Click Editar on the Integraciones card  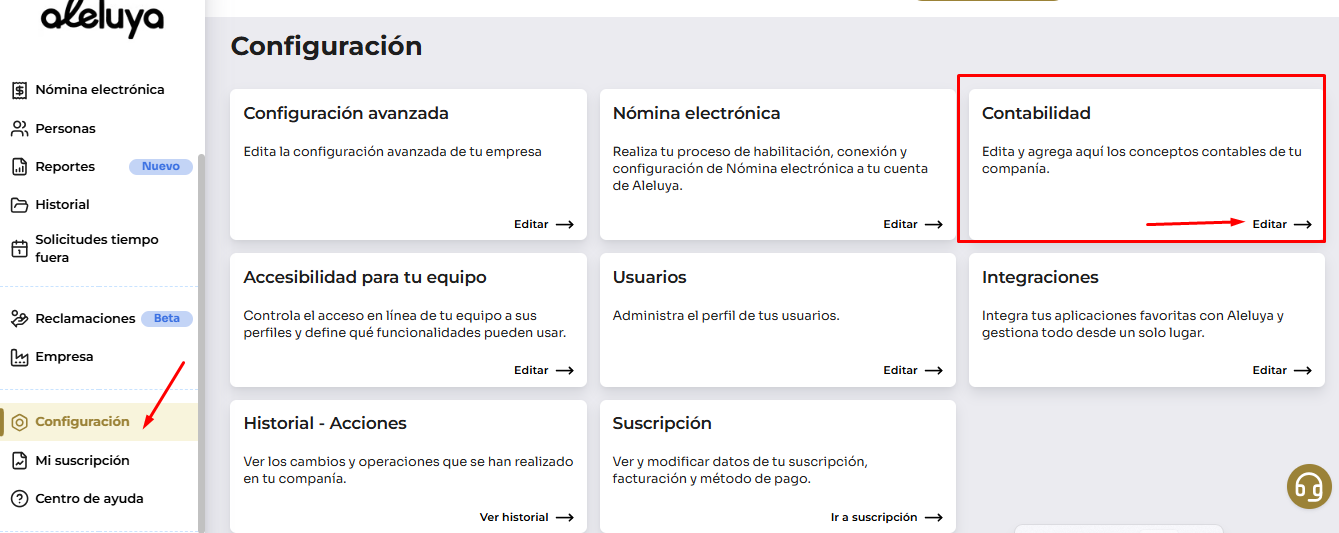point(1281,370)
